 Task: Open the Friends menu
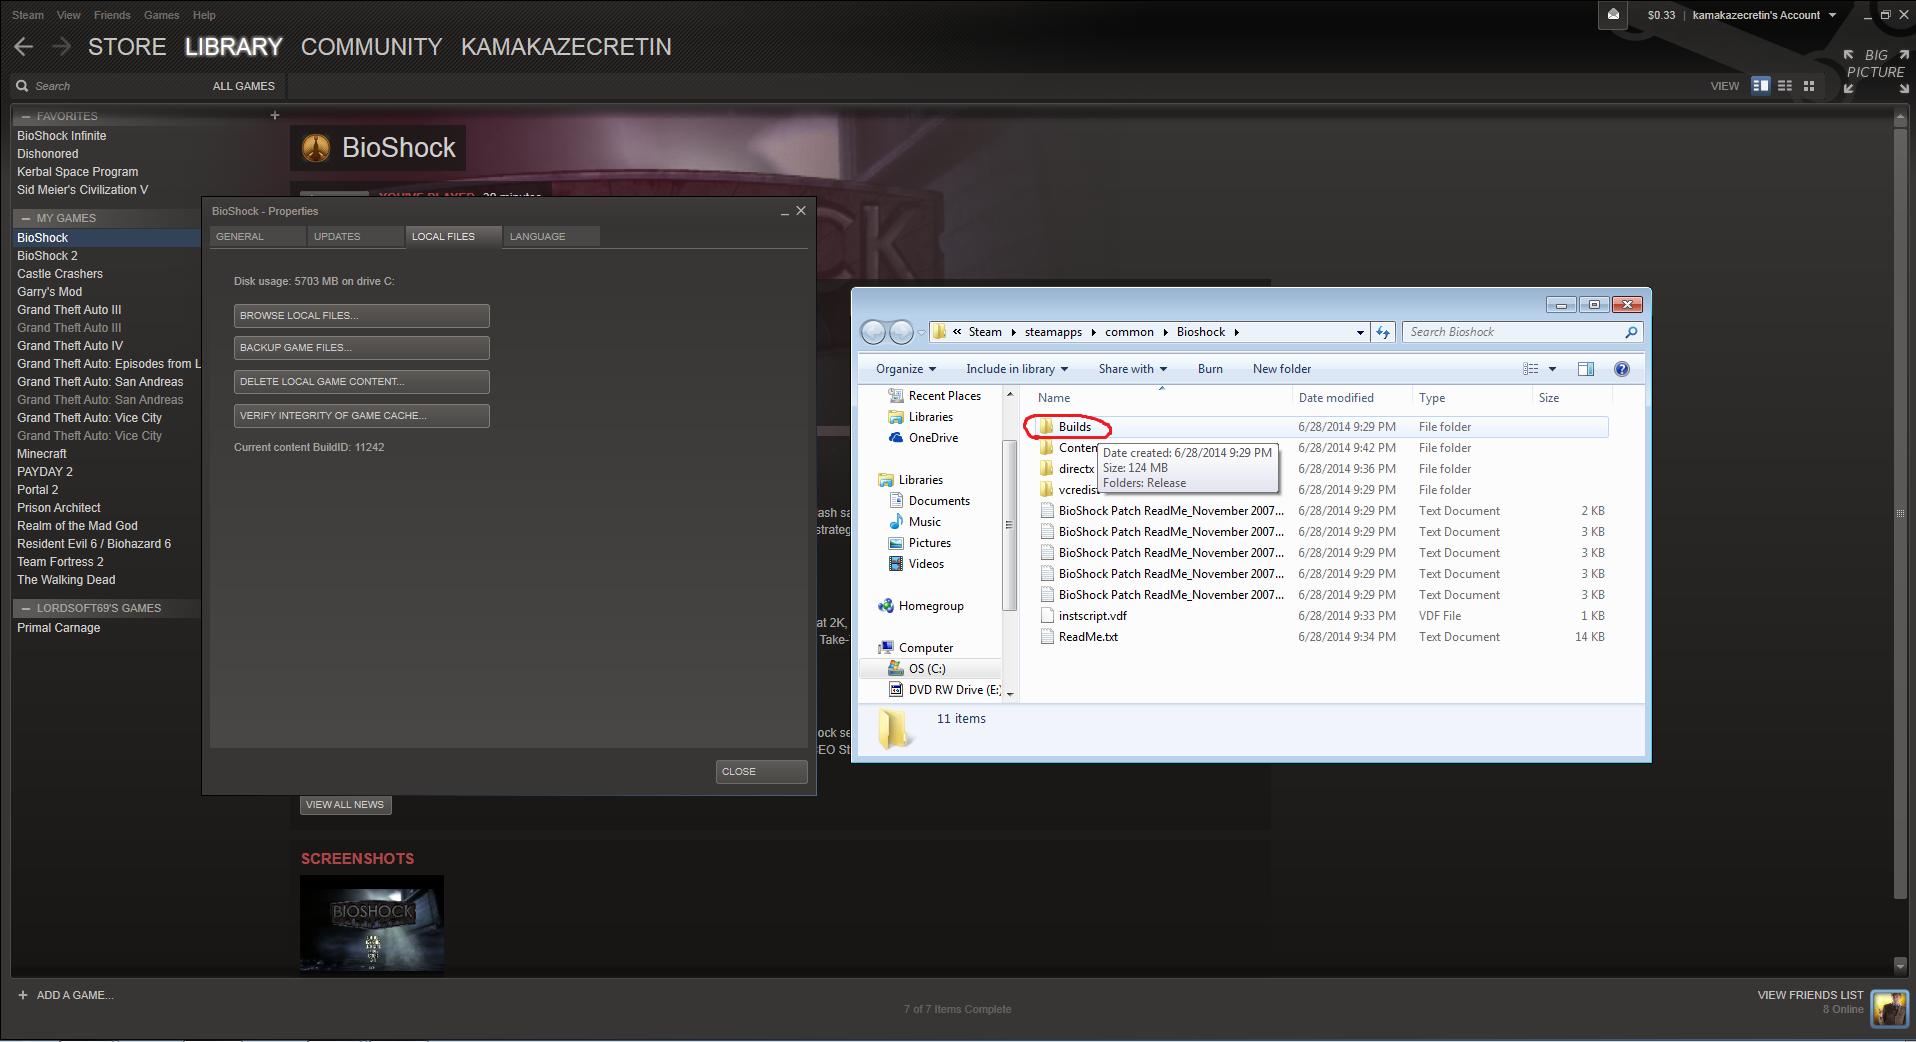[112, 15]
